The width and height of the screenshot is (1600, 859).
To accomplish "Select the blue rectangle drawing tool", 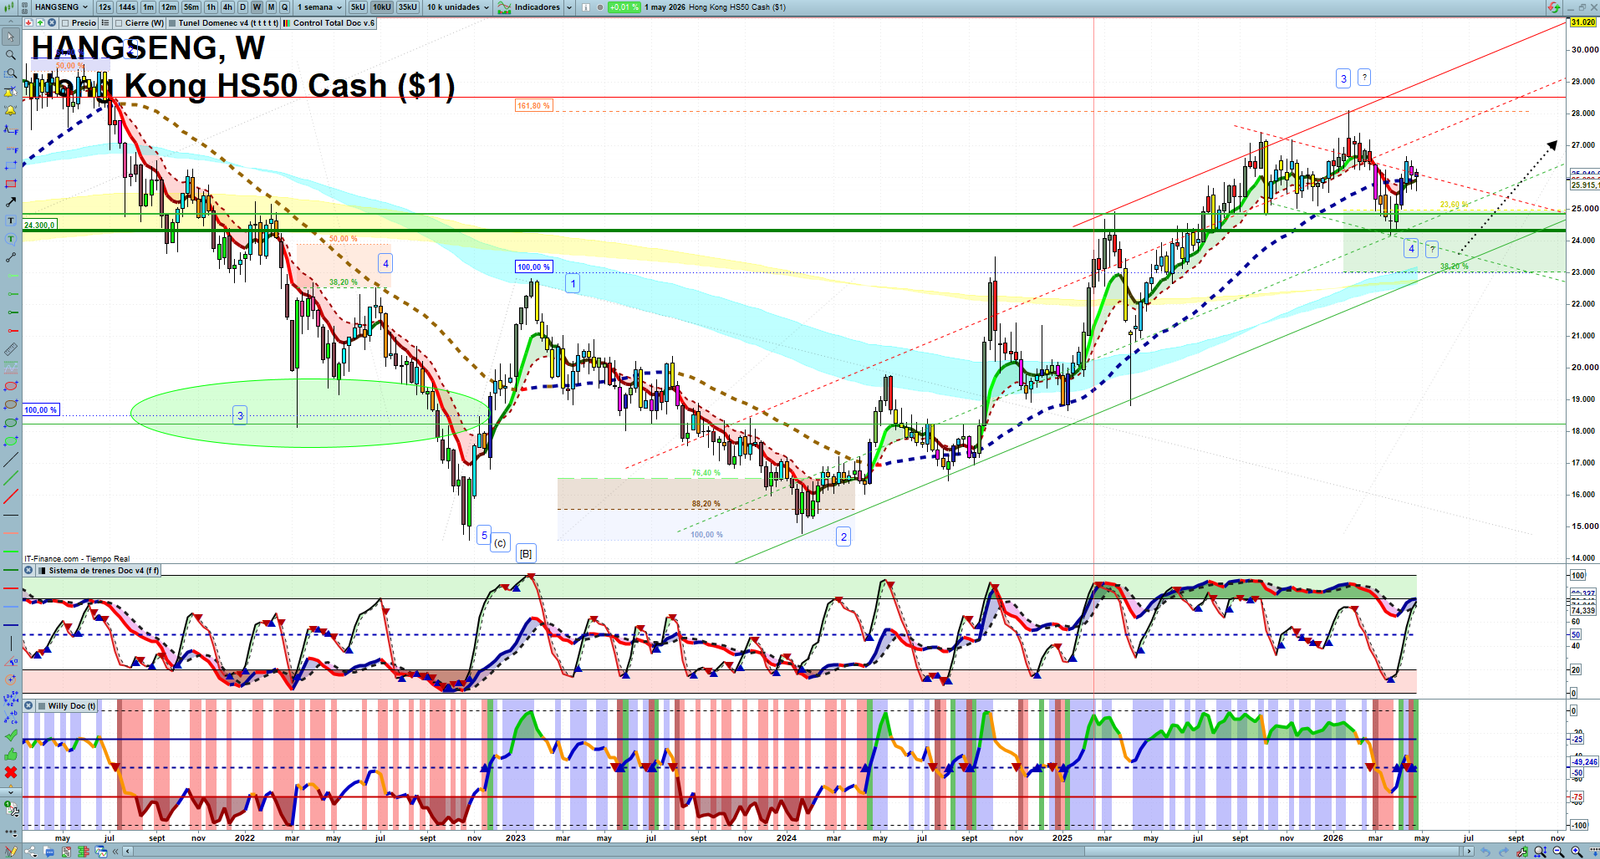I will pyautogui.click(x=12, y=166).
